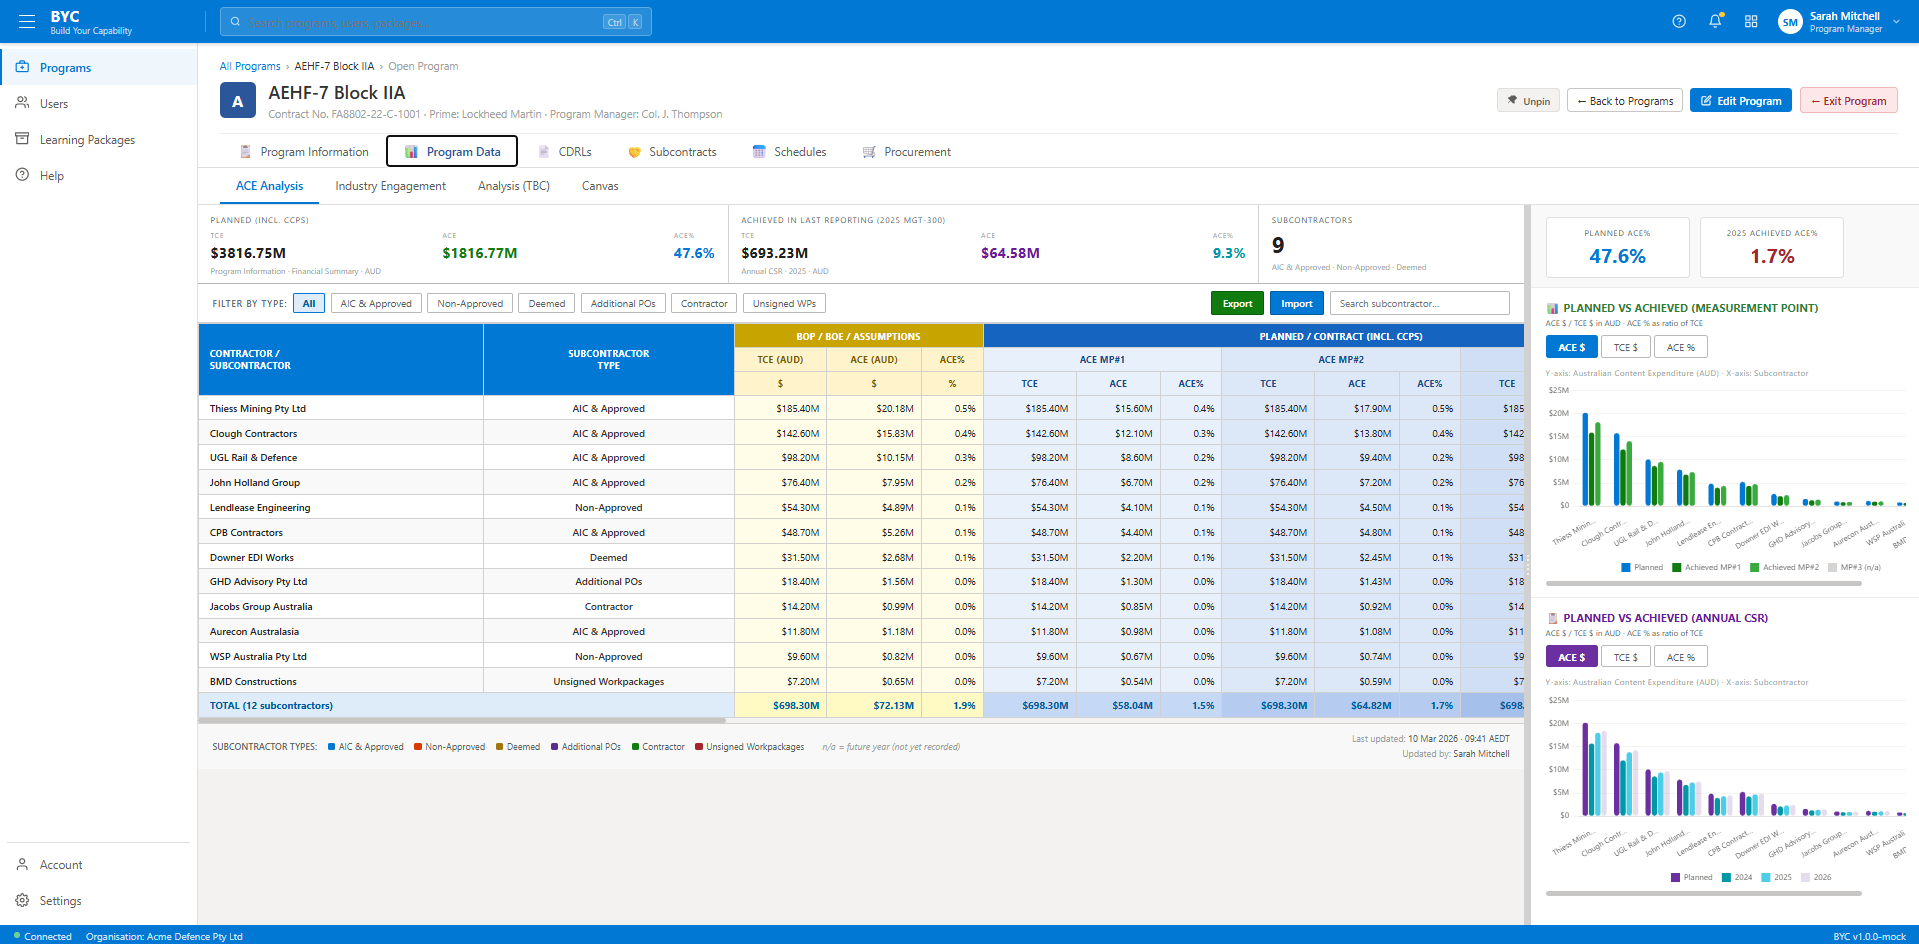Select TCE $ in Measurement Point chart

[x=1625, y=347]
